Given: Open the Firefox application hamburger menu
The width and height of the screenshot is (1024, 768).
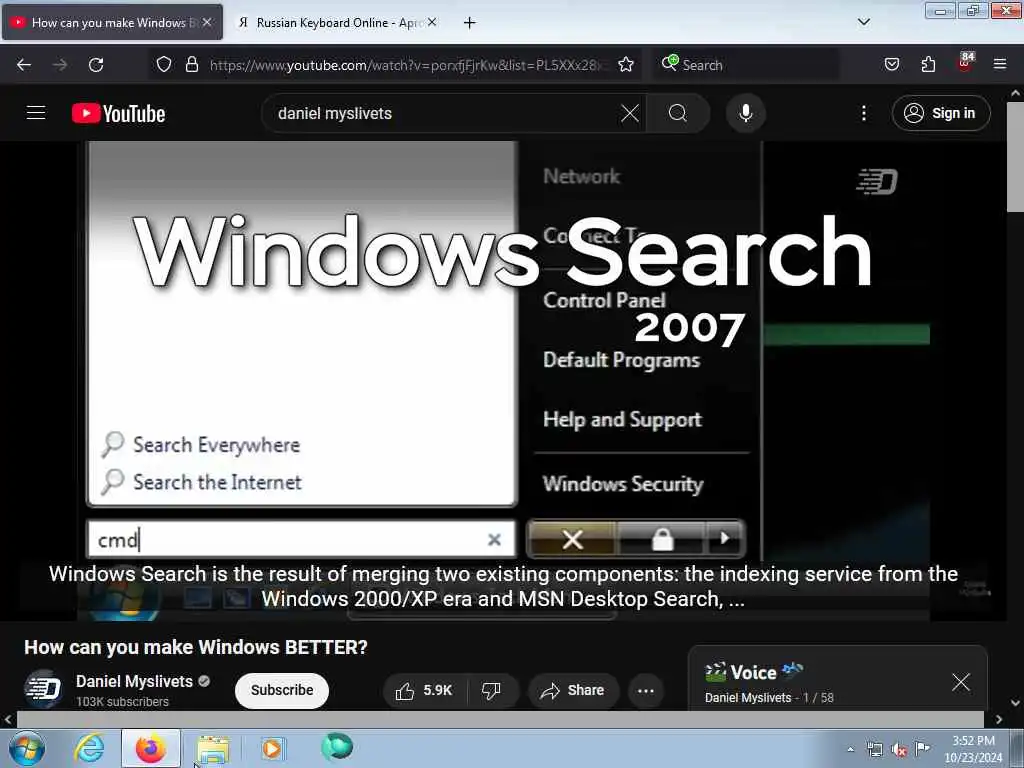Looking at the screenshot, I should click(x=1000, y=64).
